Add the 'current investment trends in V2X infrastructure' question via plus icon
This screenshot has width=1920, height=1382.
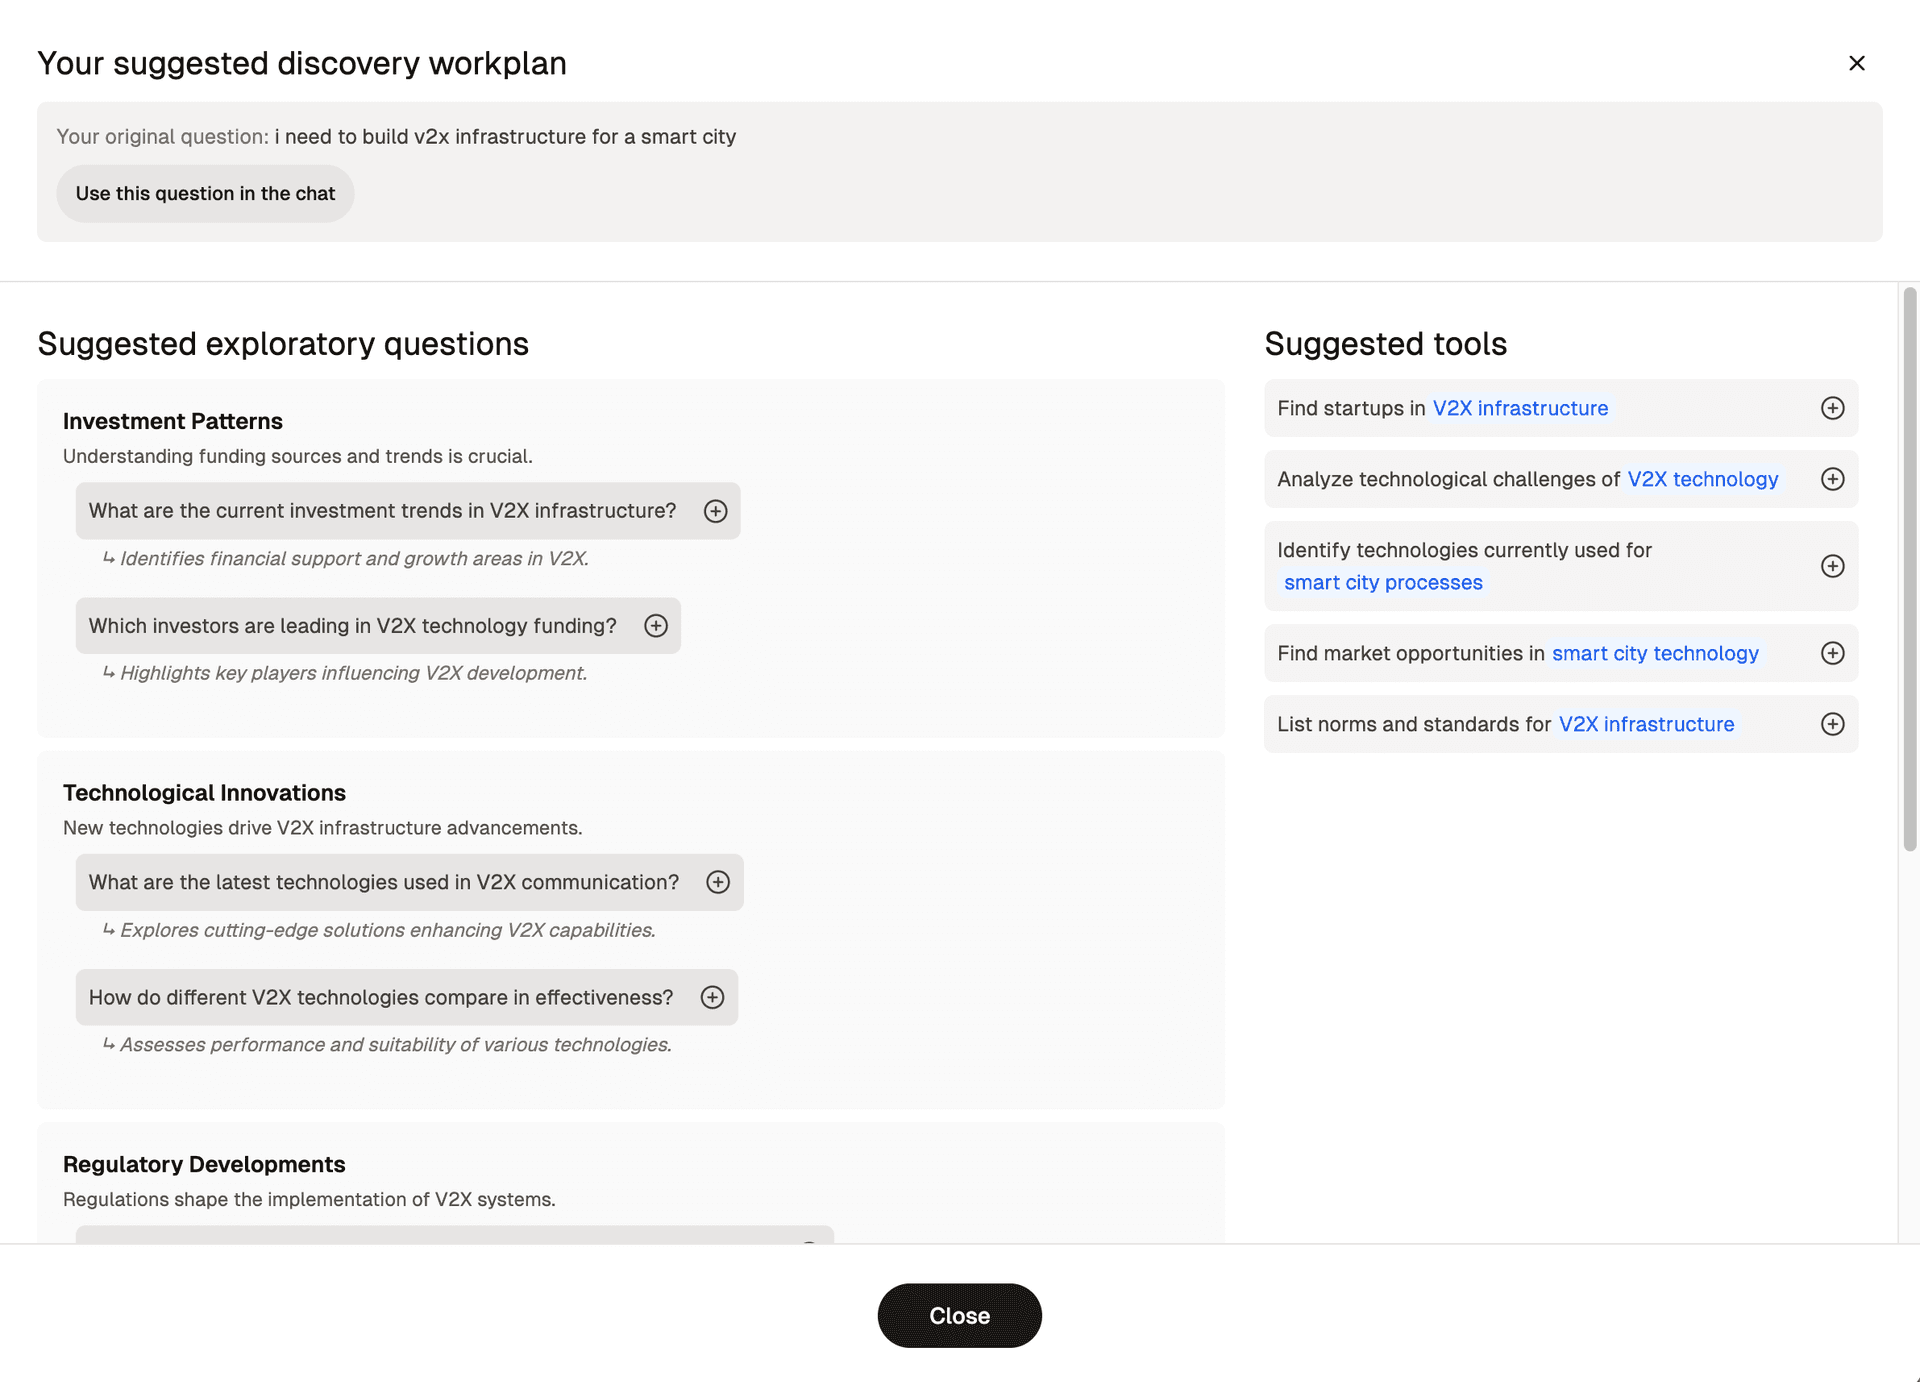tap(715, 511)
